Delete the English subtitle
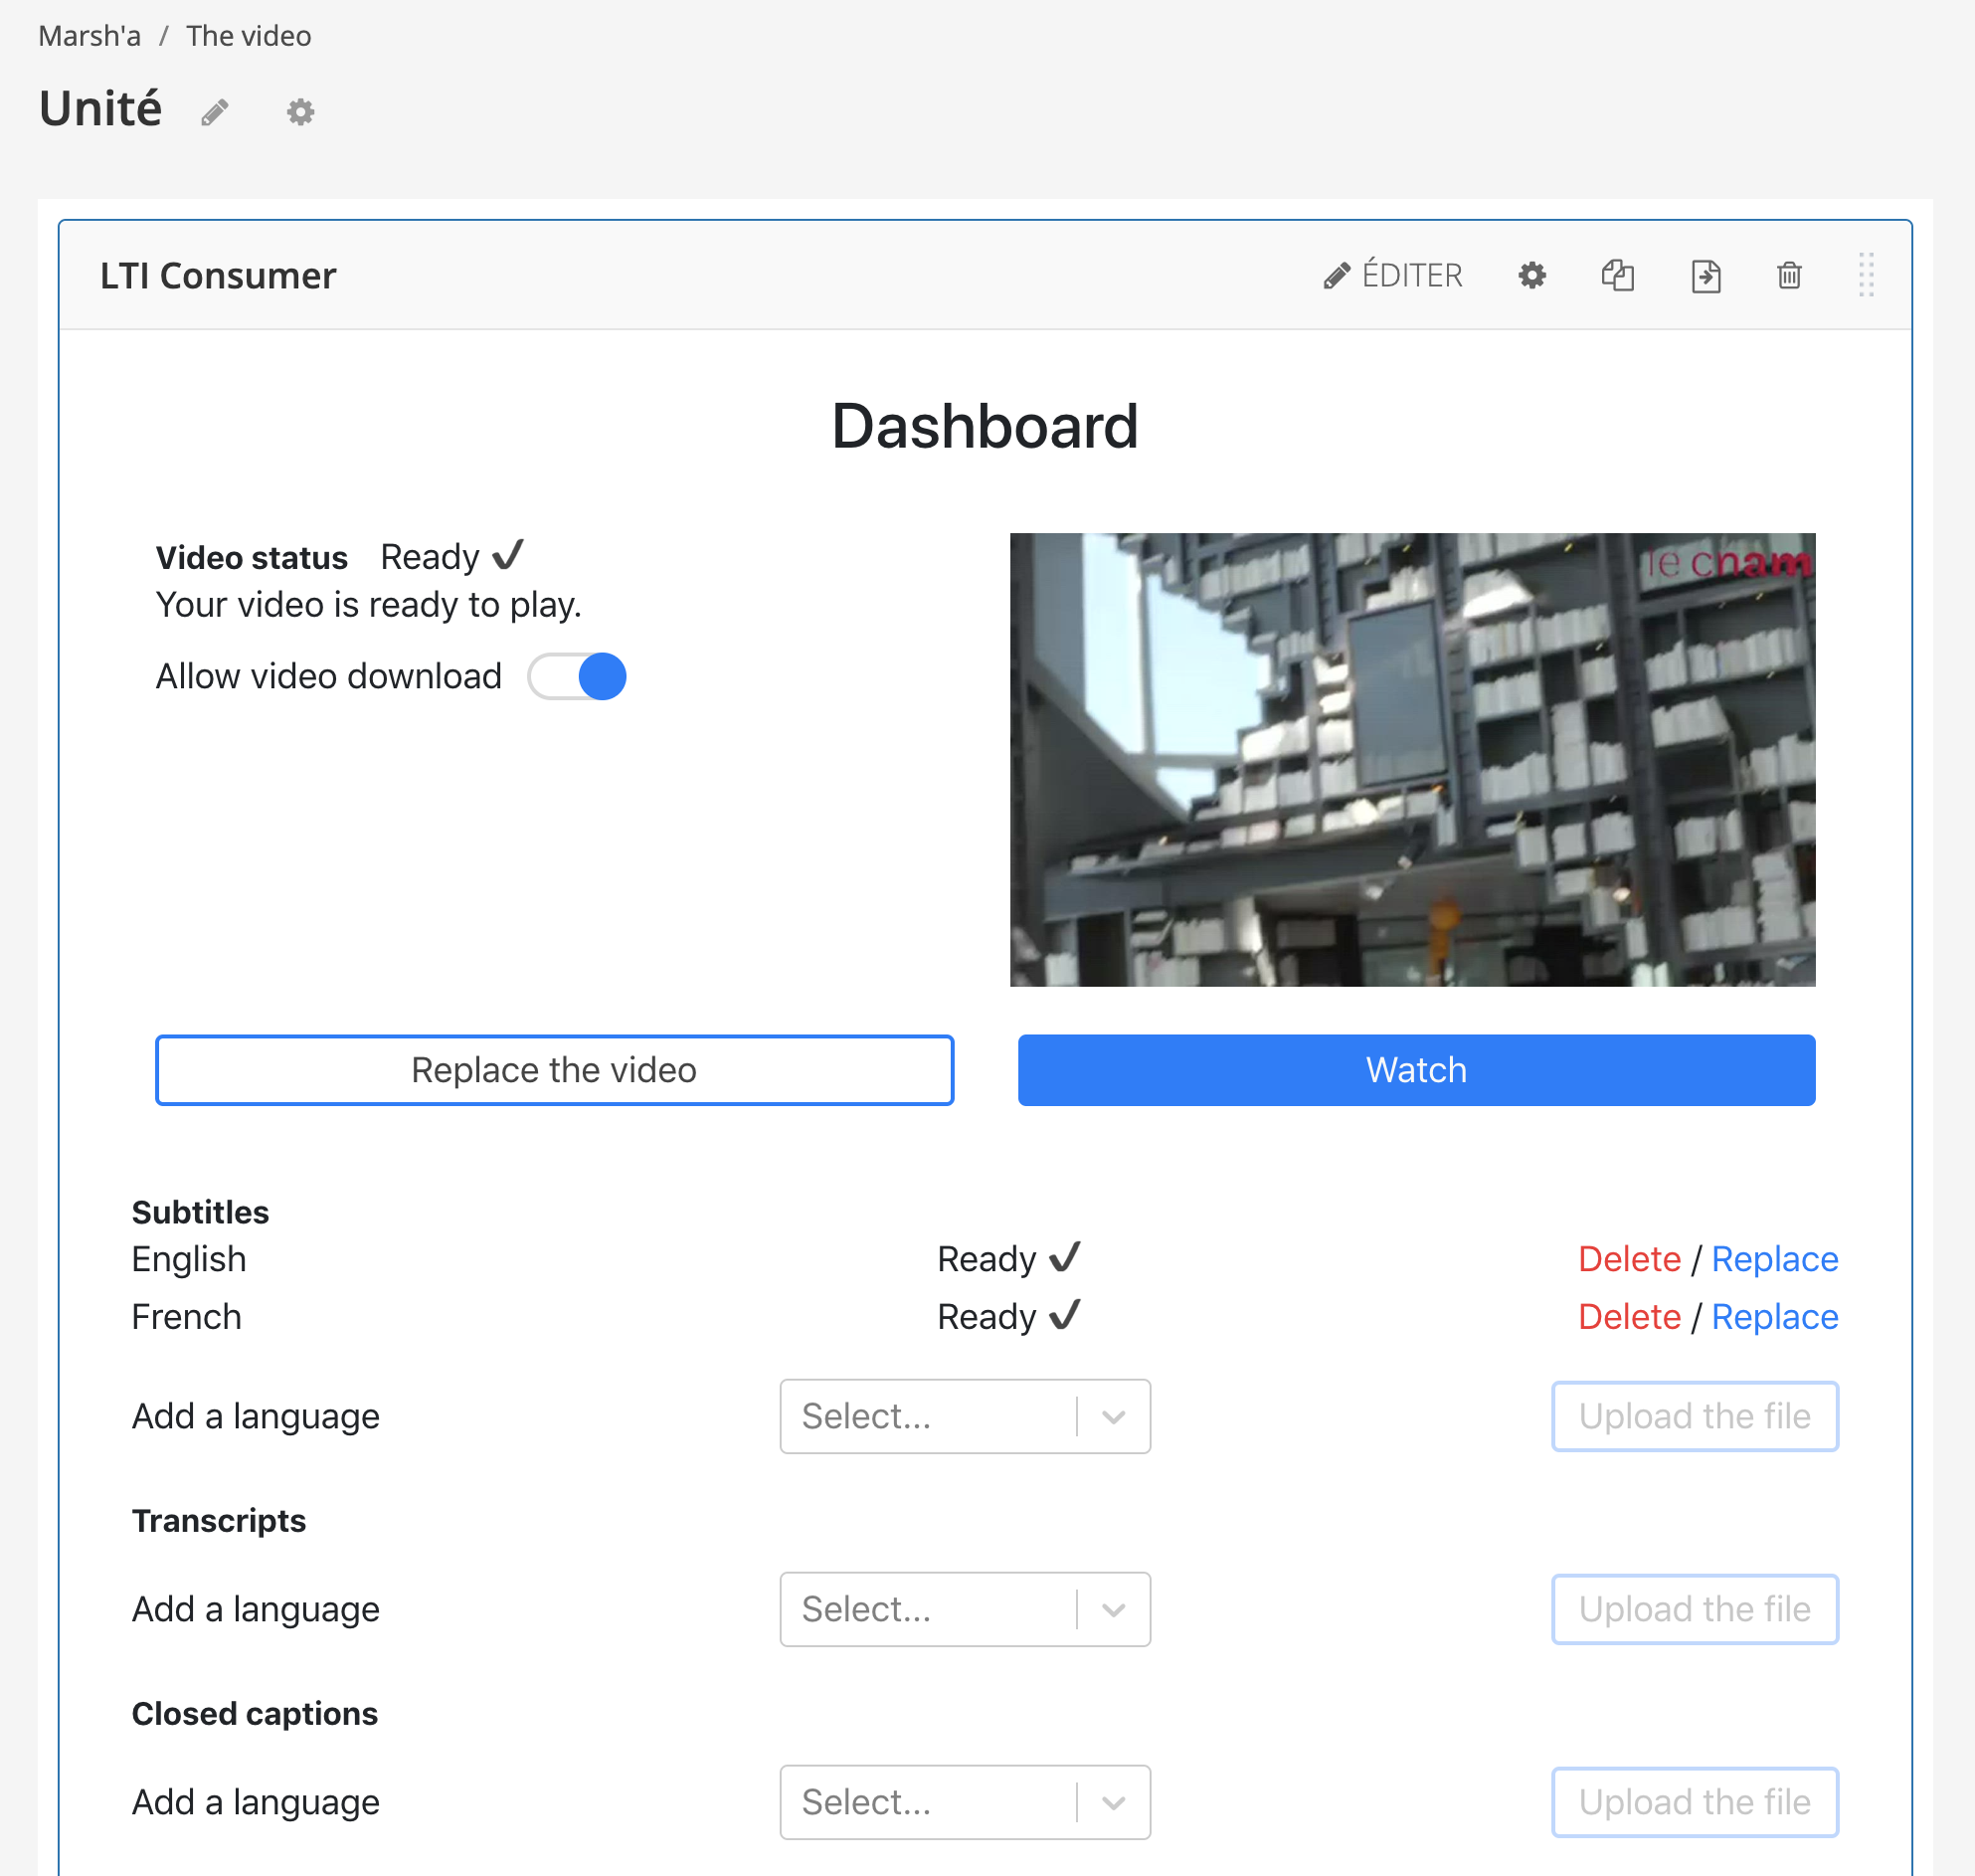The image size is (1975, 1876). pos(1628,1259)
